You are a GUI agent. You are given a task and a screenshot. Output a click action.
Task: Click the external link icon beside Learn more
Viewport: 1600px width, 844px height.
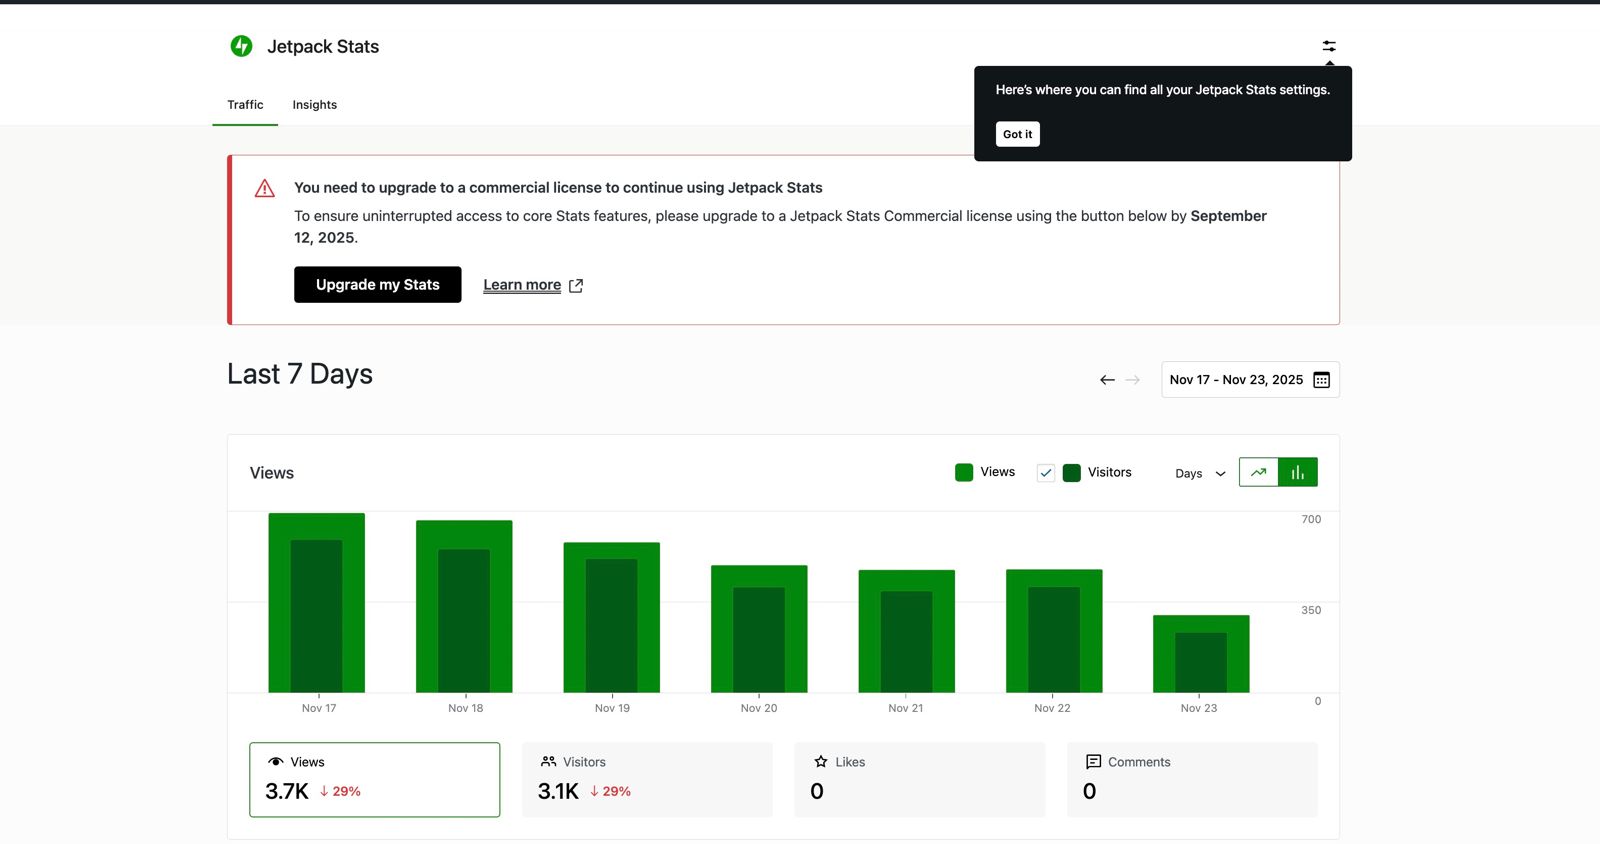tap(576, 286)
